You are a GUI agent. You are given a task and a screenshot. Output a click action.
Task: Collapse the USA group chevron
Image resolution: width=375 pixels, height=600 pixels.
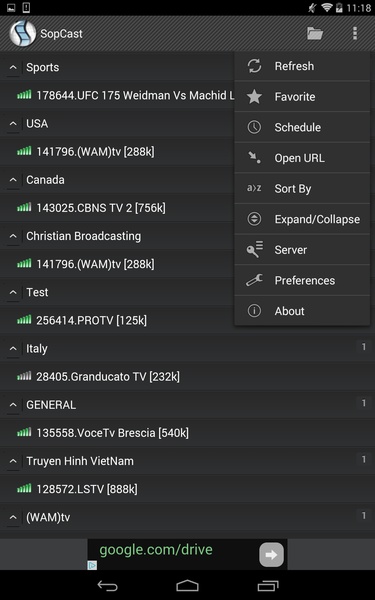point(13,124)
